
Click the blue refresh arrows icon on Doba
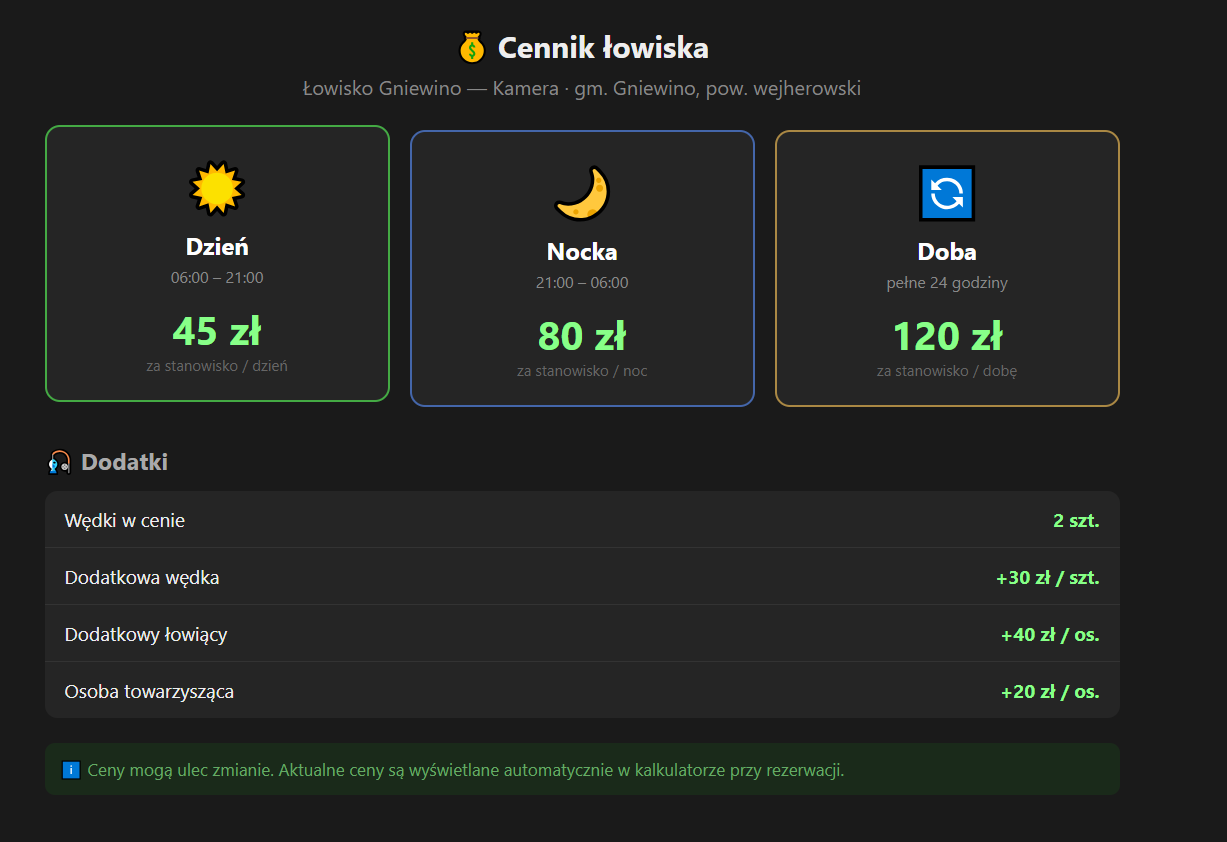(x=946, y=193)
